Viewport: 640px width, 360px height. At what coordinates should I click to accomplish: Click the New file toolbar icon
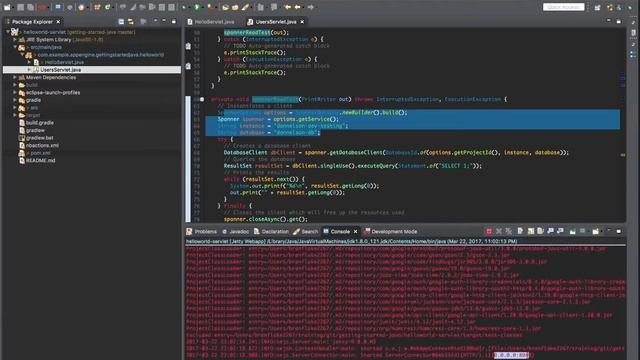click(x=7, y=7)
